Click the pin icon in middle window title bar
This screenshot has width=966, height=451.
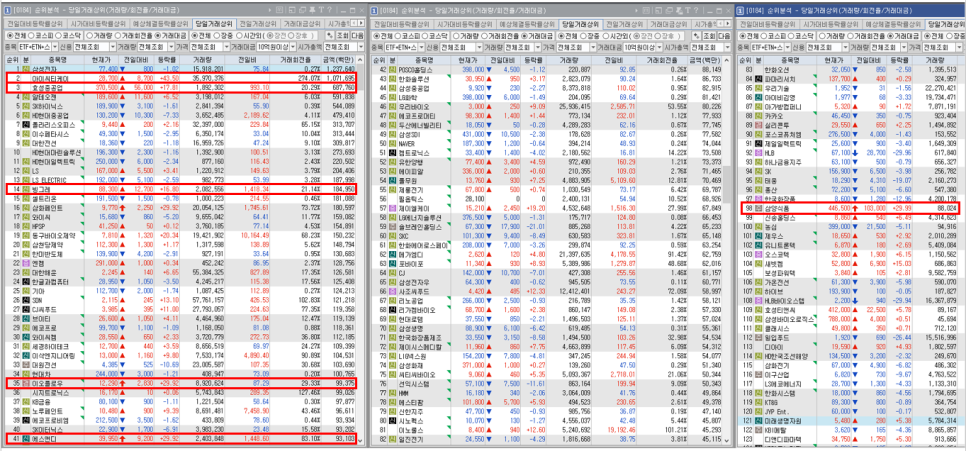tap(680, 10)
